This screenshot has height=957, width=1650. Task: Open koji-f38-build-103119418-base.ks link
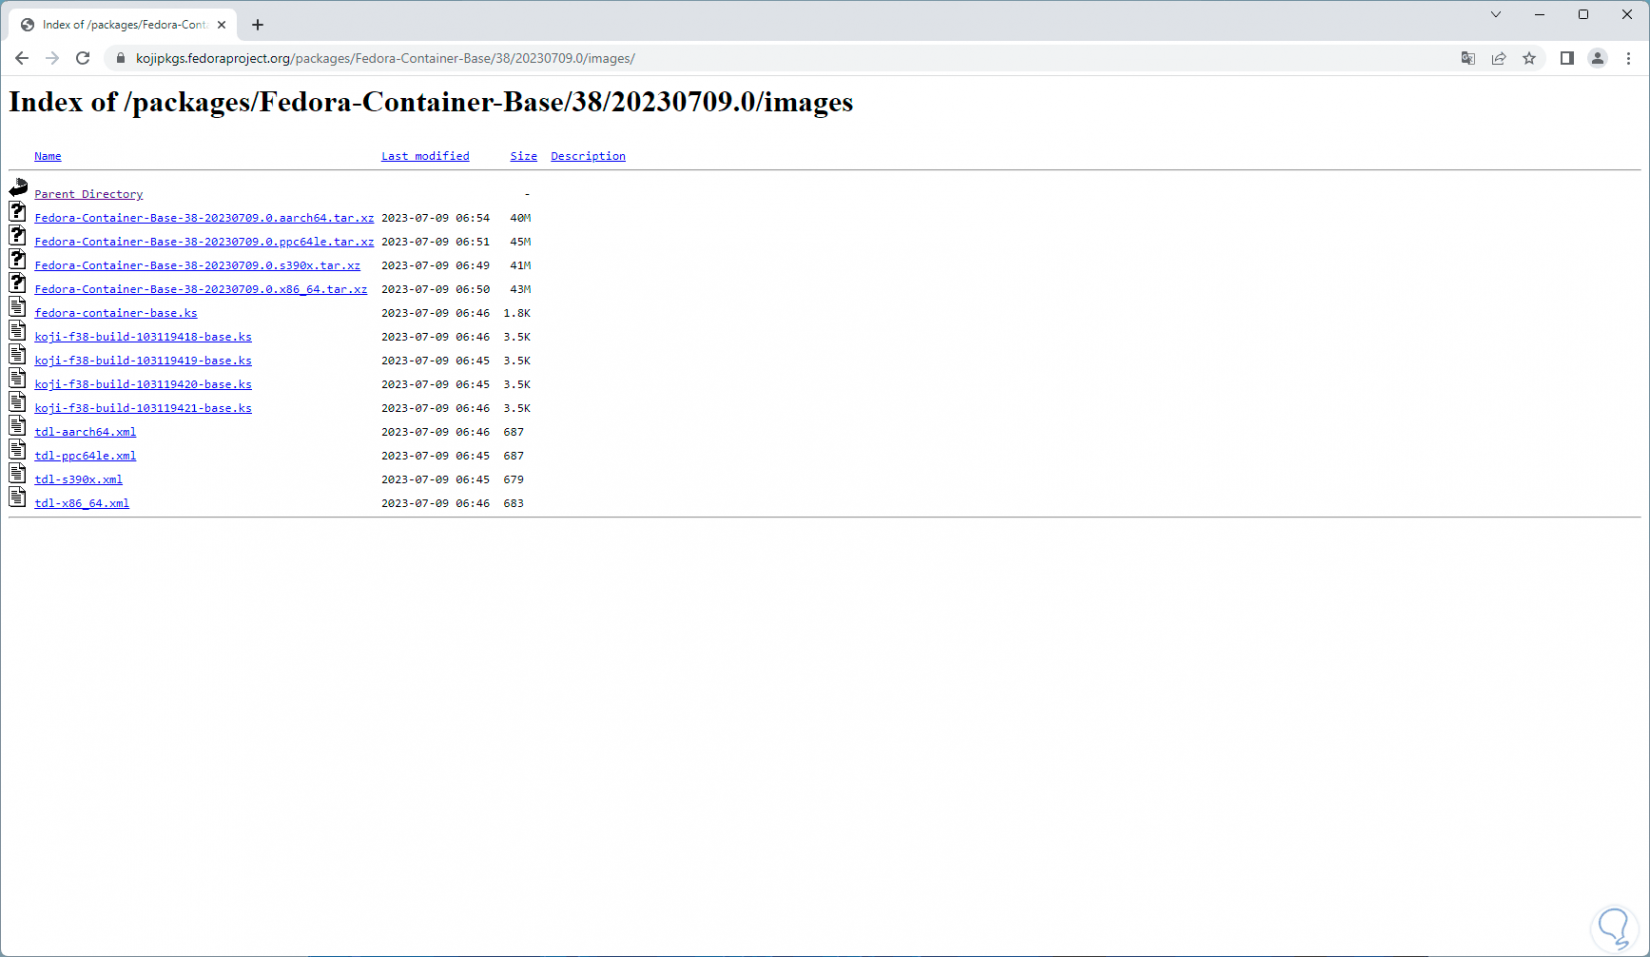[x=143, y=337]
